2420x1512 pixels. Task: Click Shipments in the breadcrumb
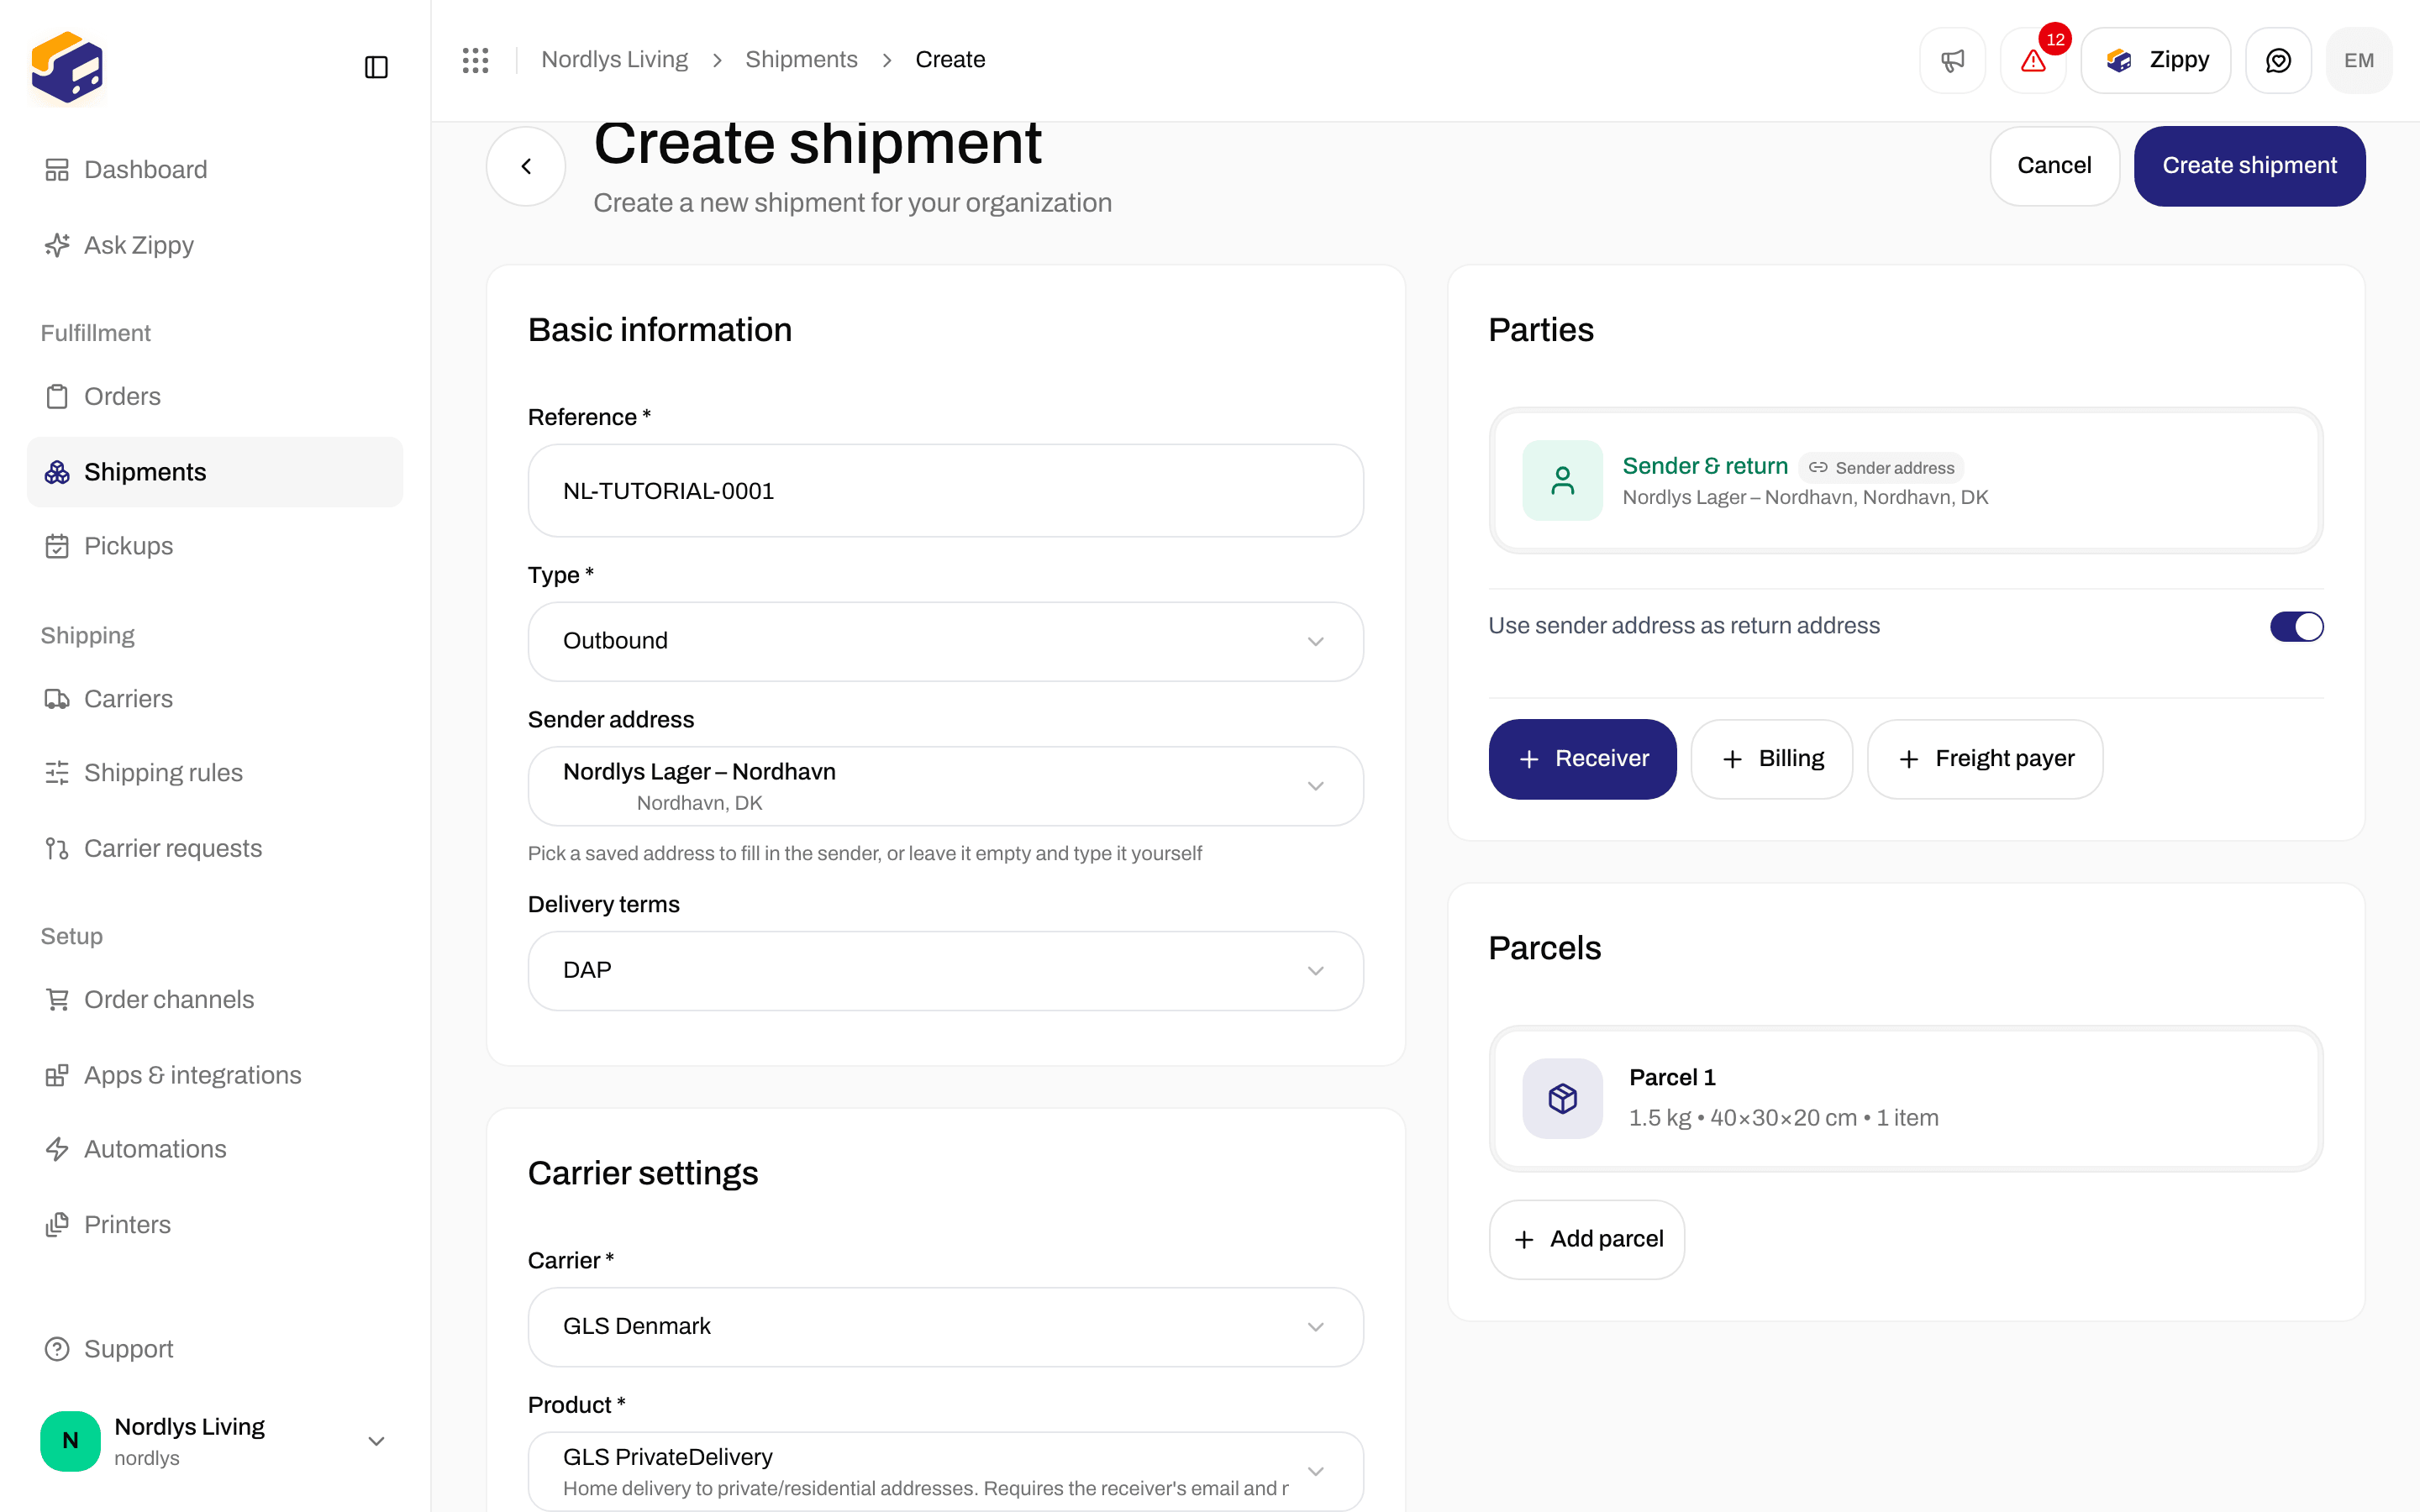pyautogui.click(x=801, y=60)
